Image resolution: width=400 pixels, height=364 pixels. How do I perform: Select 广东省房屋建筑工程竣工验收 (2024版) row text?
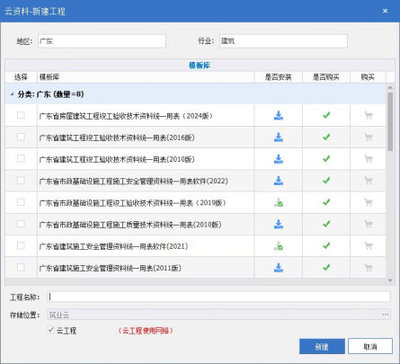click(x=126, y=116)
